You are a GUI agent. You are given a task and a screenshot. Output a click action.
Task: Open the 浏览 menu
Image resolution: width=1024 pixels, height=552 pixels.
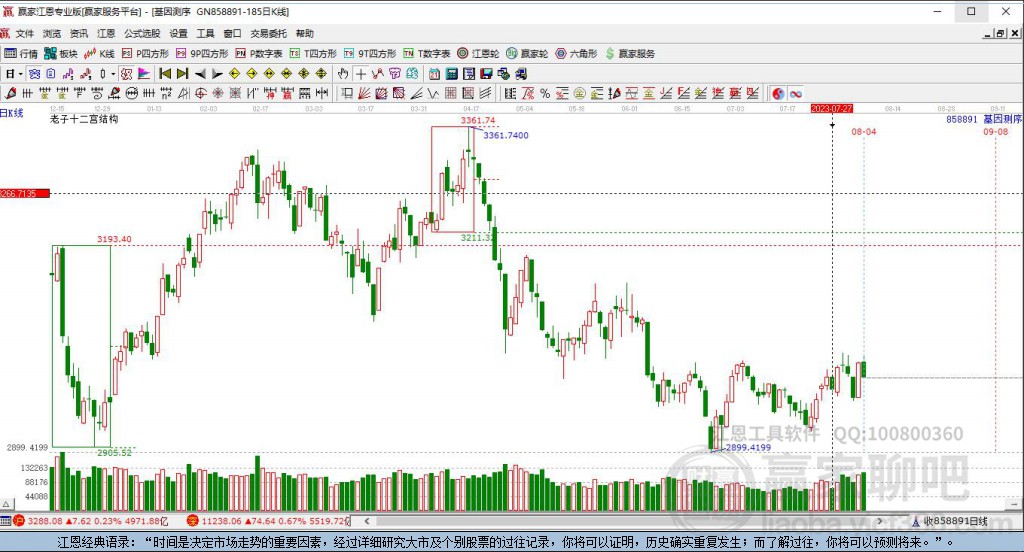click(x=52, y=33)
